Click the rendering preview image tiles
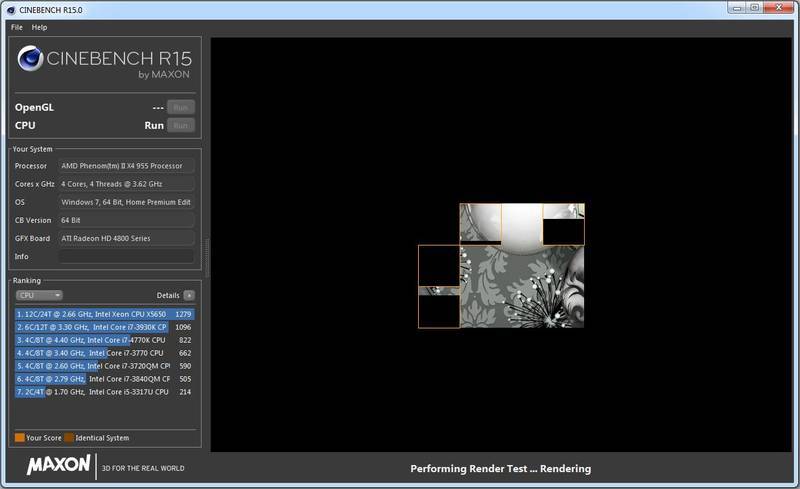 [x=502, y=265]
